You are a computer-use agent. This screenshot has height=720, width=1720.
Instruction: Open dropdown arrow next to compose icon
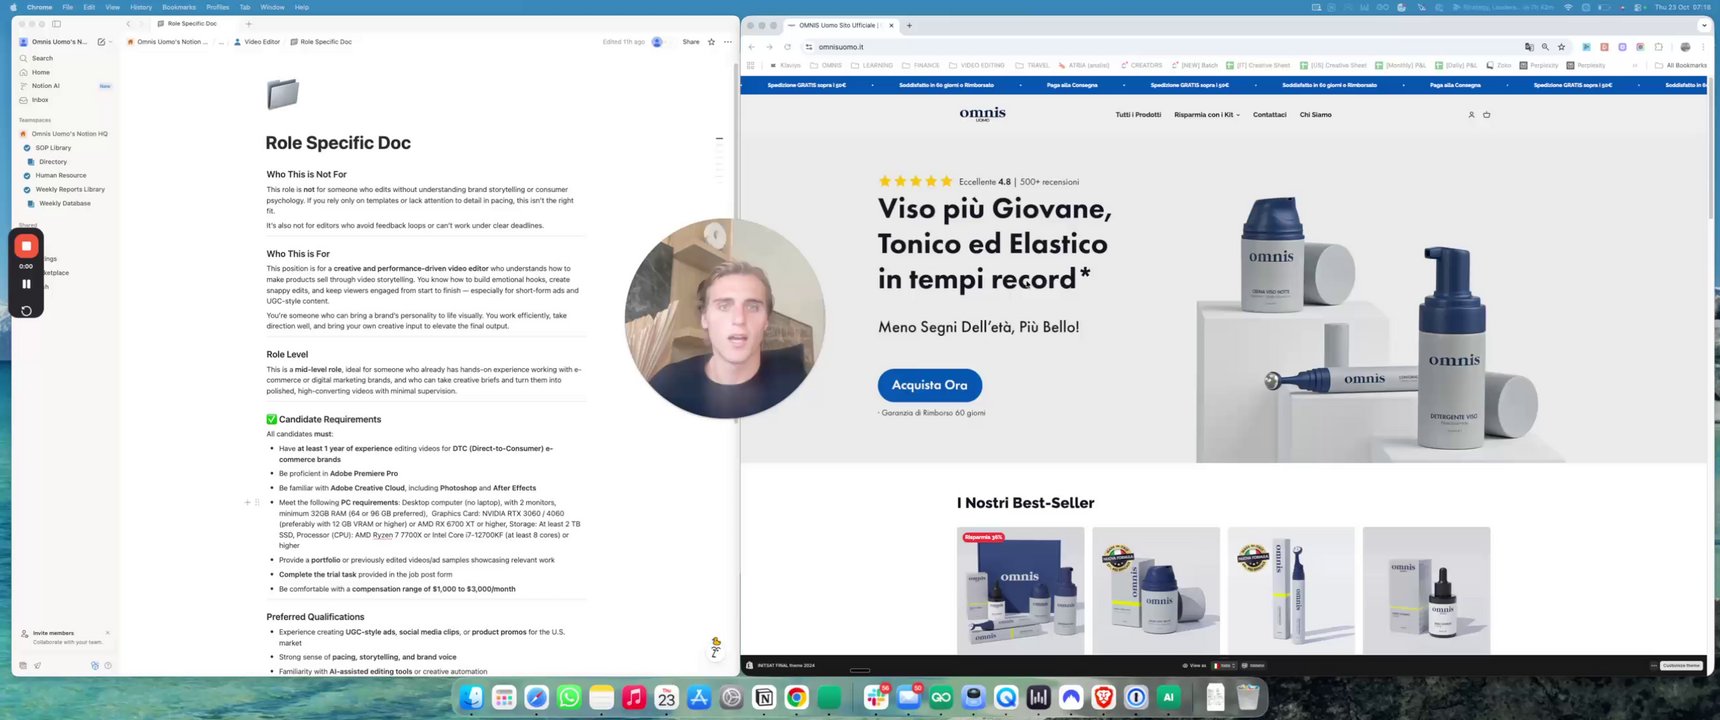pyautogui.click(x=110, y=42)
